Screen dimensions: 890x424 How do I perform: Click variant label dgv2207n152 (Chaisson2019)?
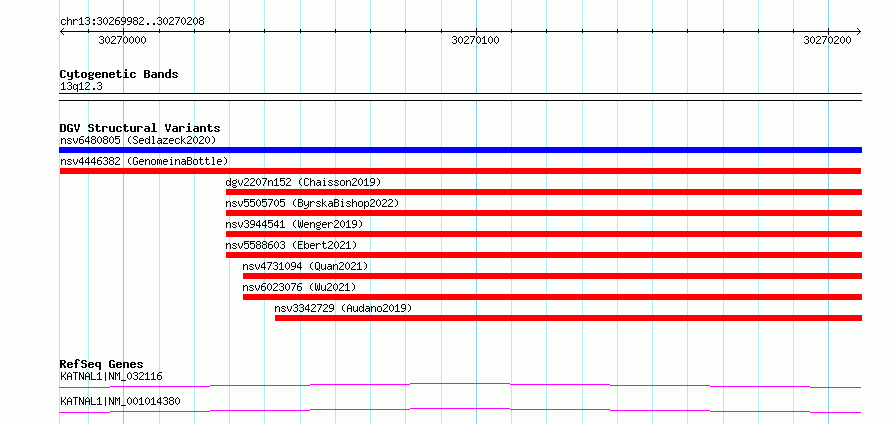(x=303, y=182)
